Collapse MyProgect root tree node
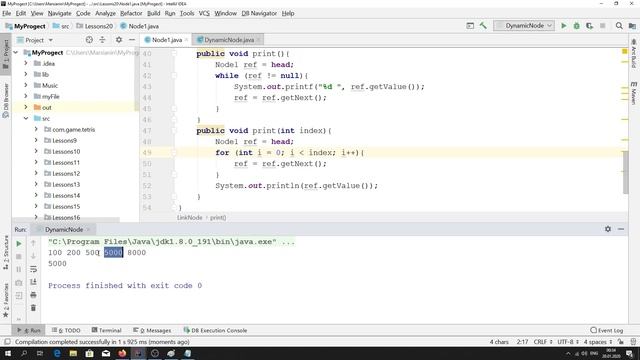The image size is (640, 360). click(x=16, y=53)
